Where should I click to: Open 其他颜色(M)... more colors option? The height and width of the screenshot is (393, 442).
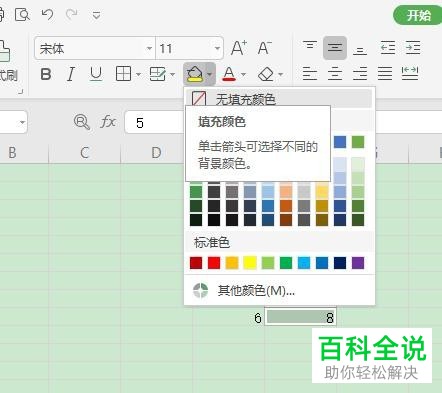tap(279, 291)
